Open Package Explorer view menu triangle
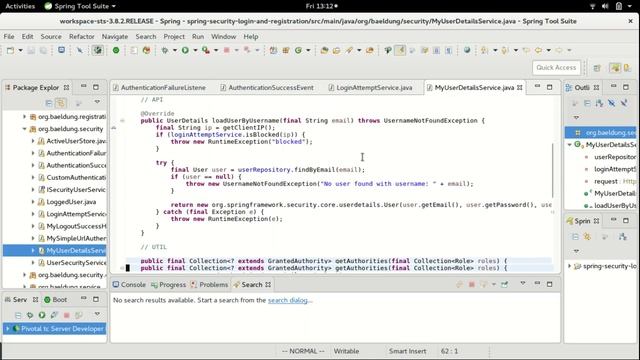The height and width of the screenshot is (360, 640). tap(97, 102)
